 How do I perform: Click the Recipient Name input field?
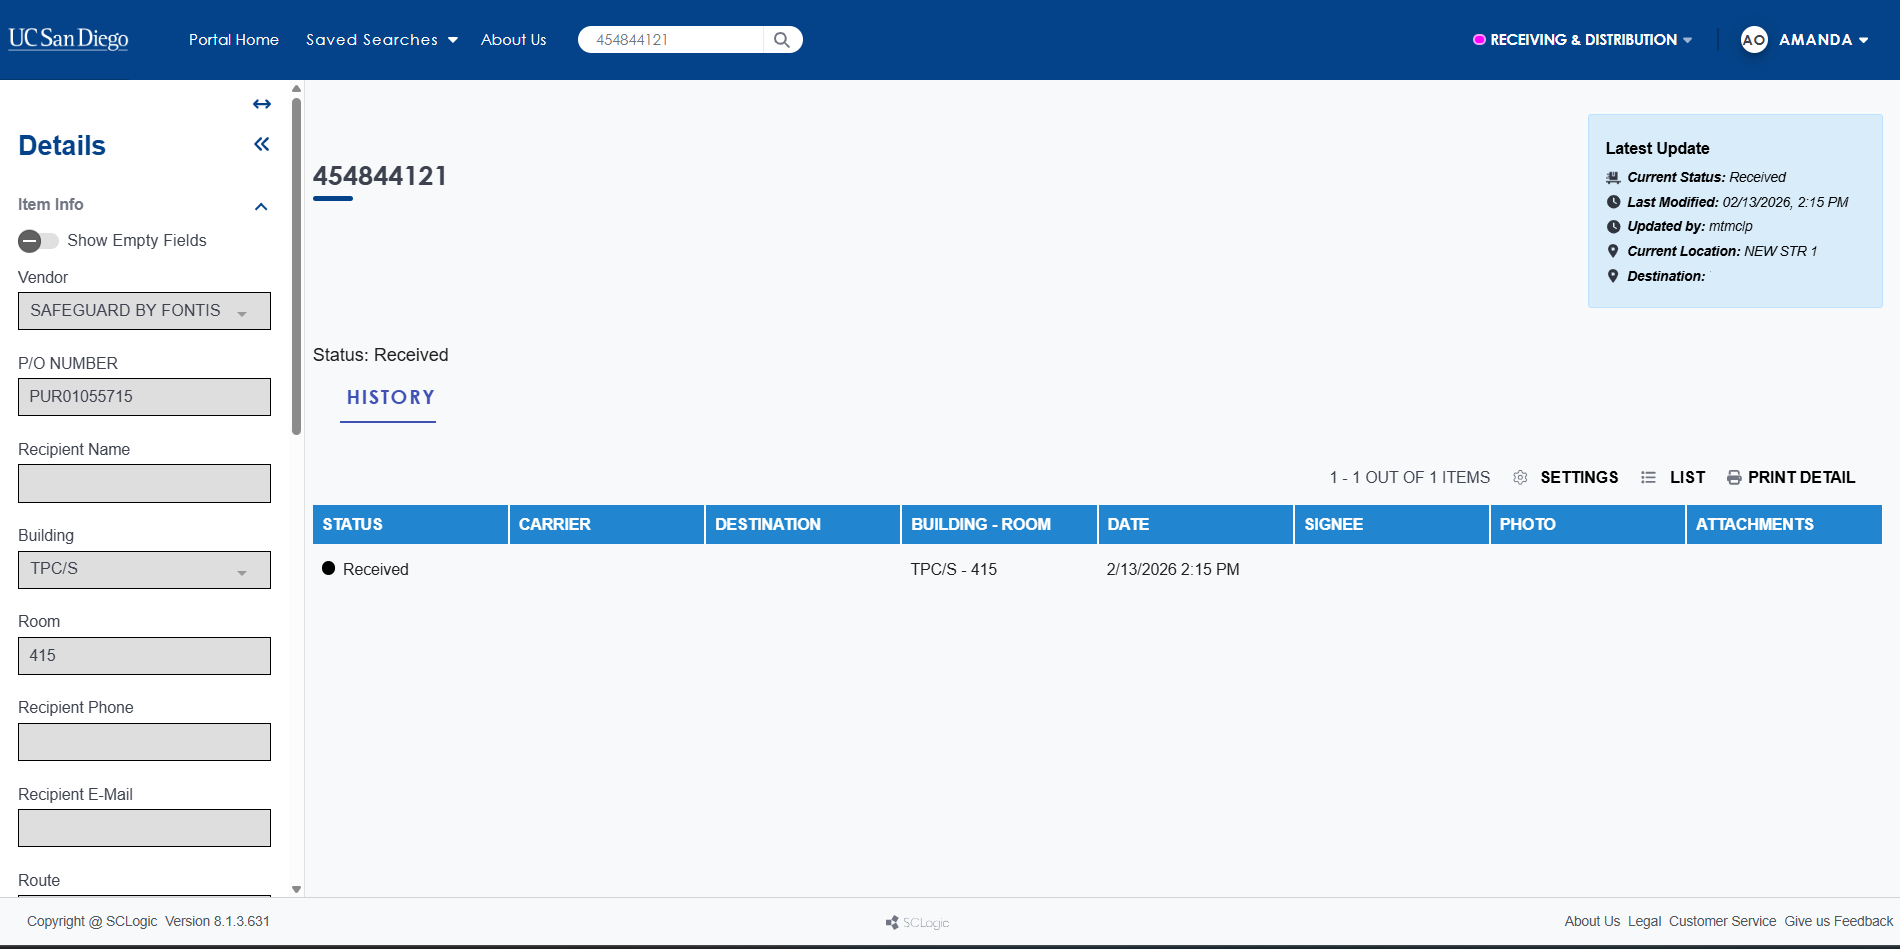(x=144, y=483)
